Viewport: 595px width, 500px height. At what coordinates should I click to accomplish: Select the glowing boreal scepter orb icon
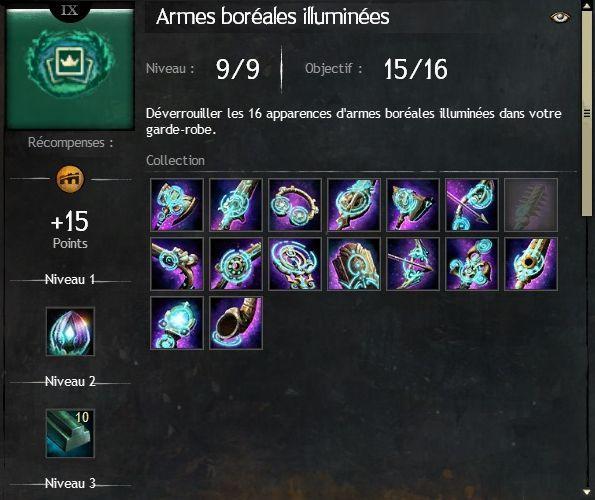(177, 323)
